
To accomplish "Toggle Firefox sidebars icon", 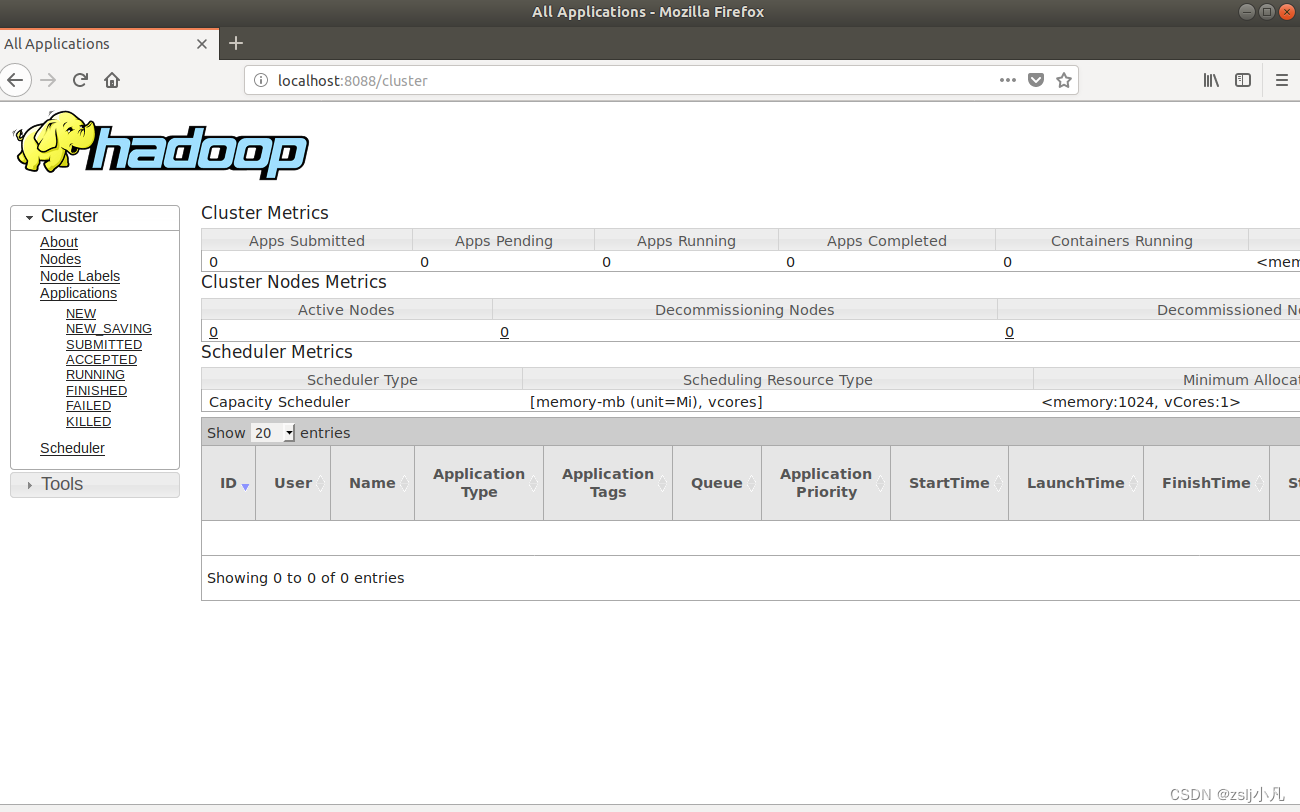I will click(x=1243, y=80).
